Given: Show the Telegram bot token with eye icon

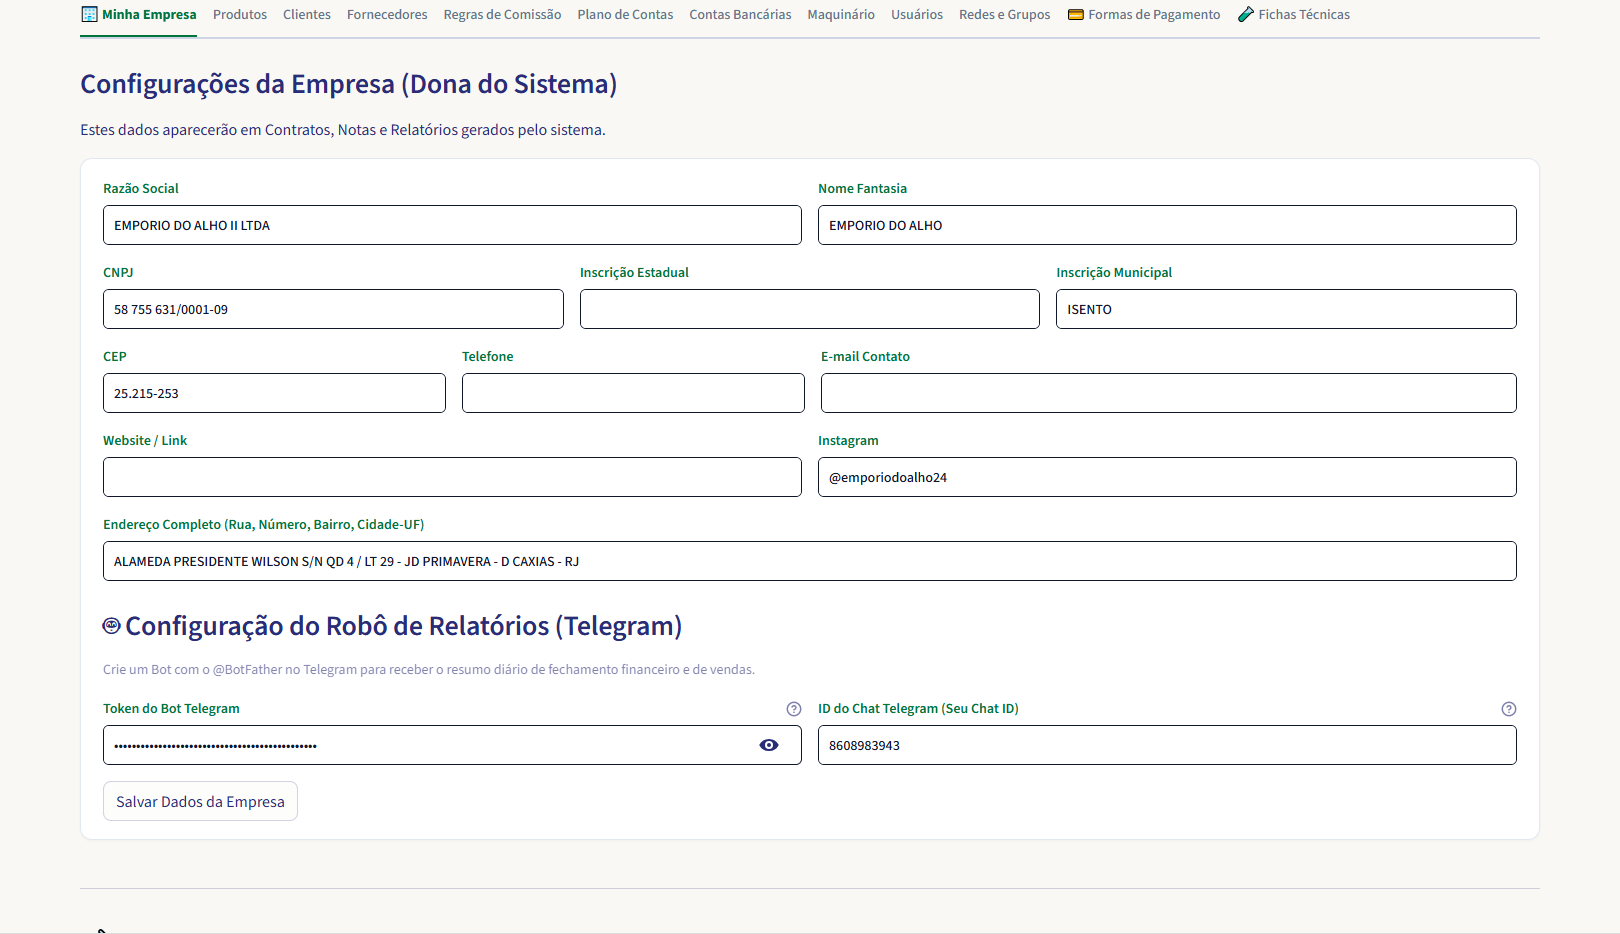Looking at the screenshot, I should pyautogui.click(x=769, y=745).
